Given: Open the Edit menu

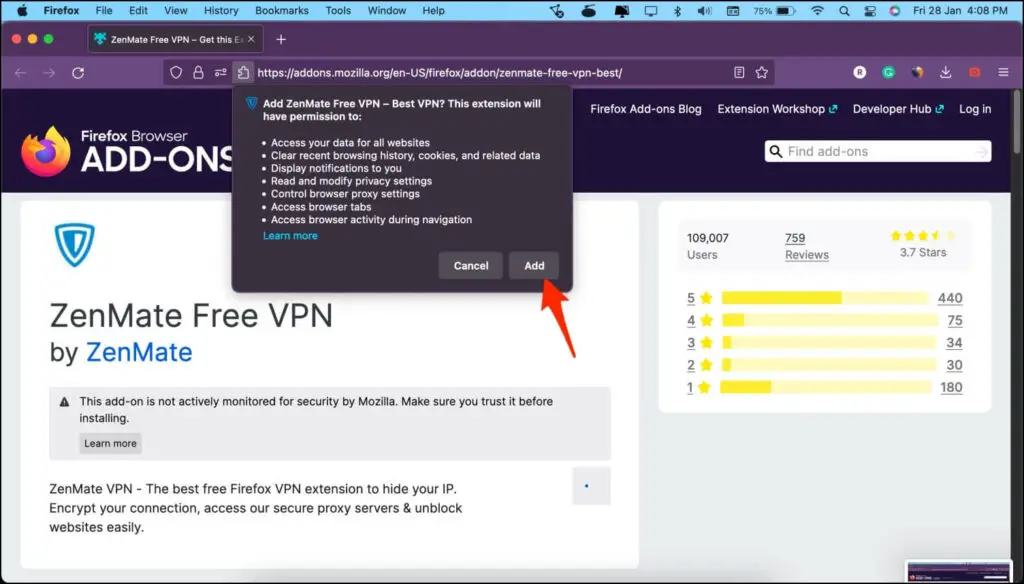Looking at the screenshot, I should pos(138,10).
